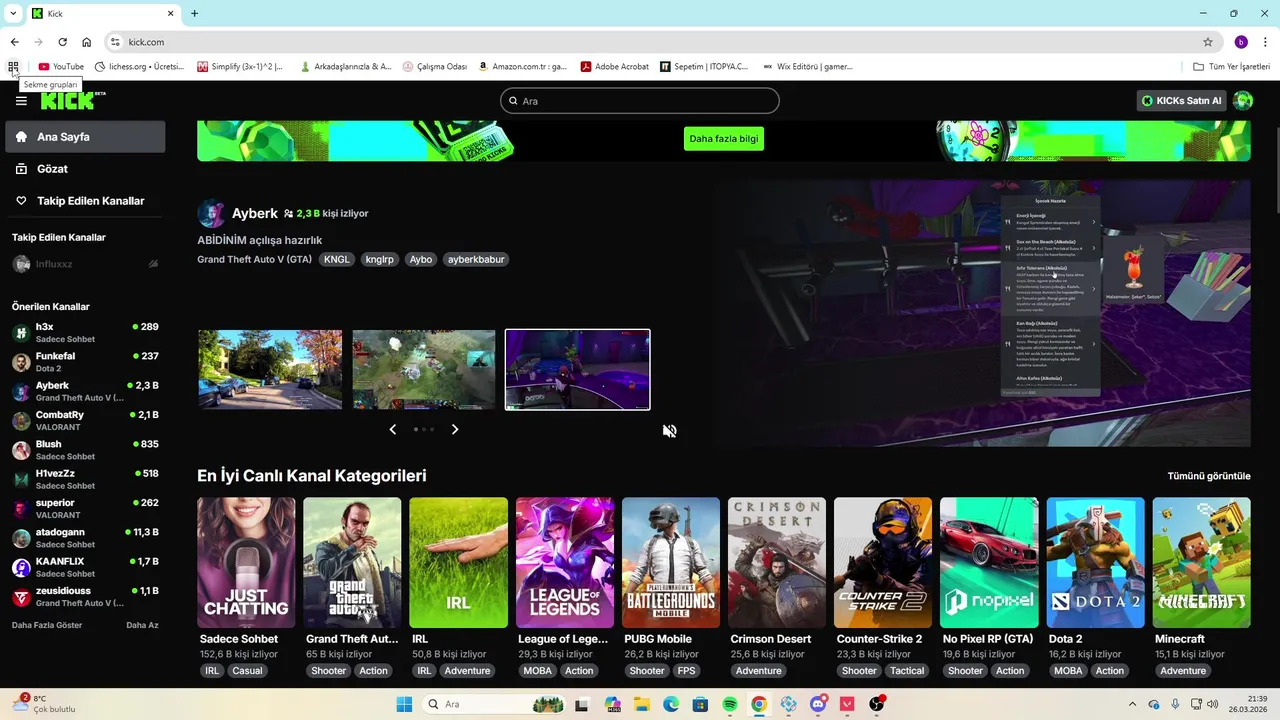
Task: Open the zeusidiouss channel avatar
Action: [x=21, y=597]
